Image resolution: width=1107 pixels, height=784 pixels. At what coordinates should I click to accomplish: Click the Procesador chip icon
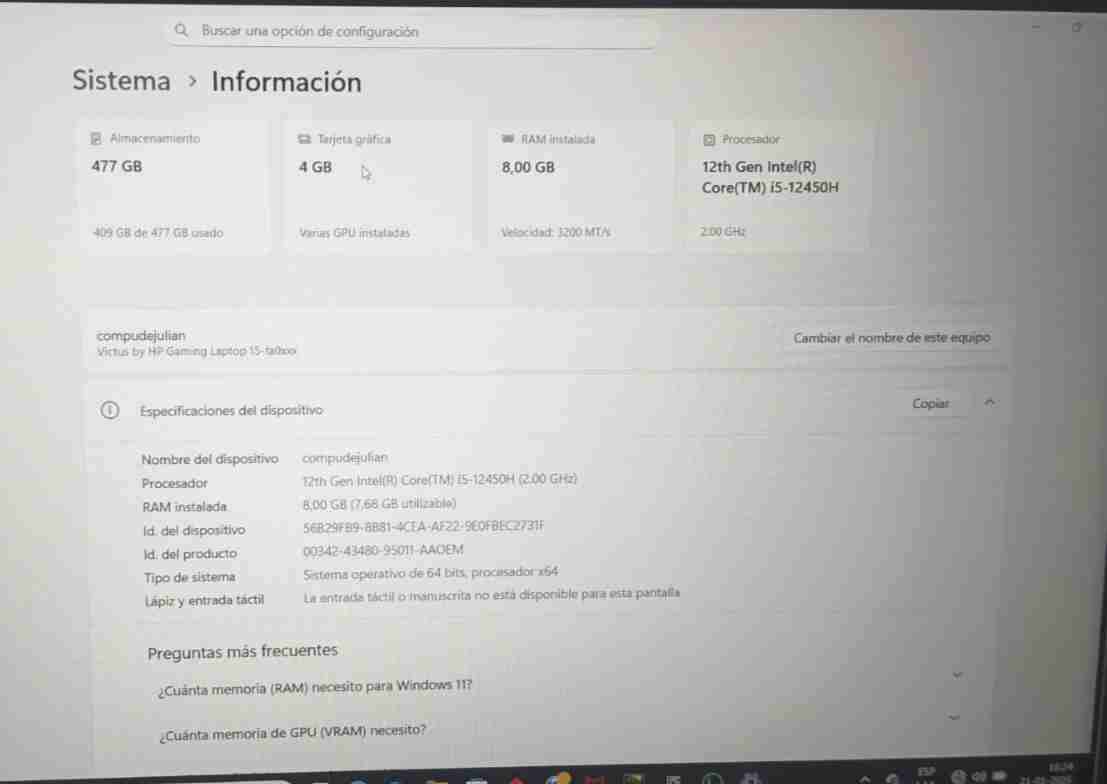(x=709, y=140)
